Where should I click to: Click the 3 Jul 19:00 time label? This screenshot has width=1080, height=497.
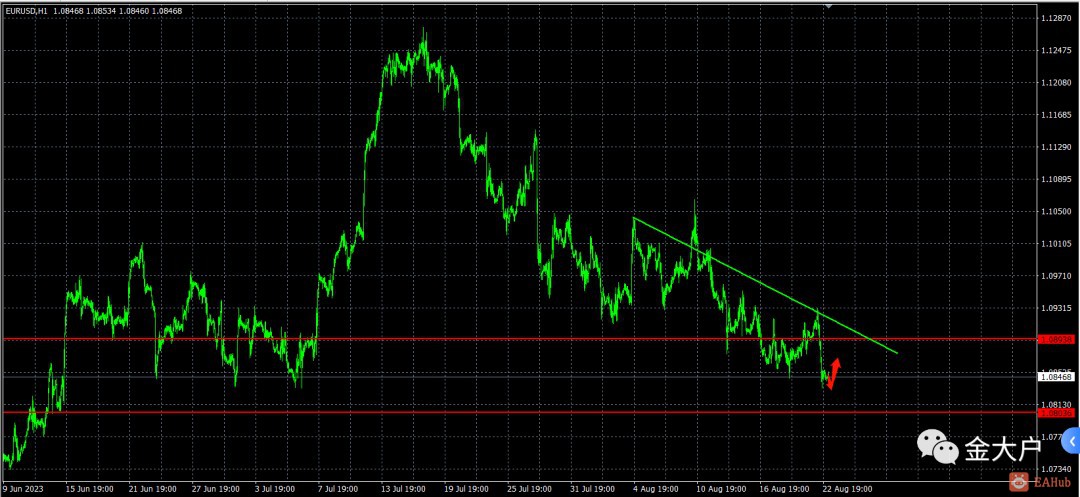click(x=277, y=489)
